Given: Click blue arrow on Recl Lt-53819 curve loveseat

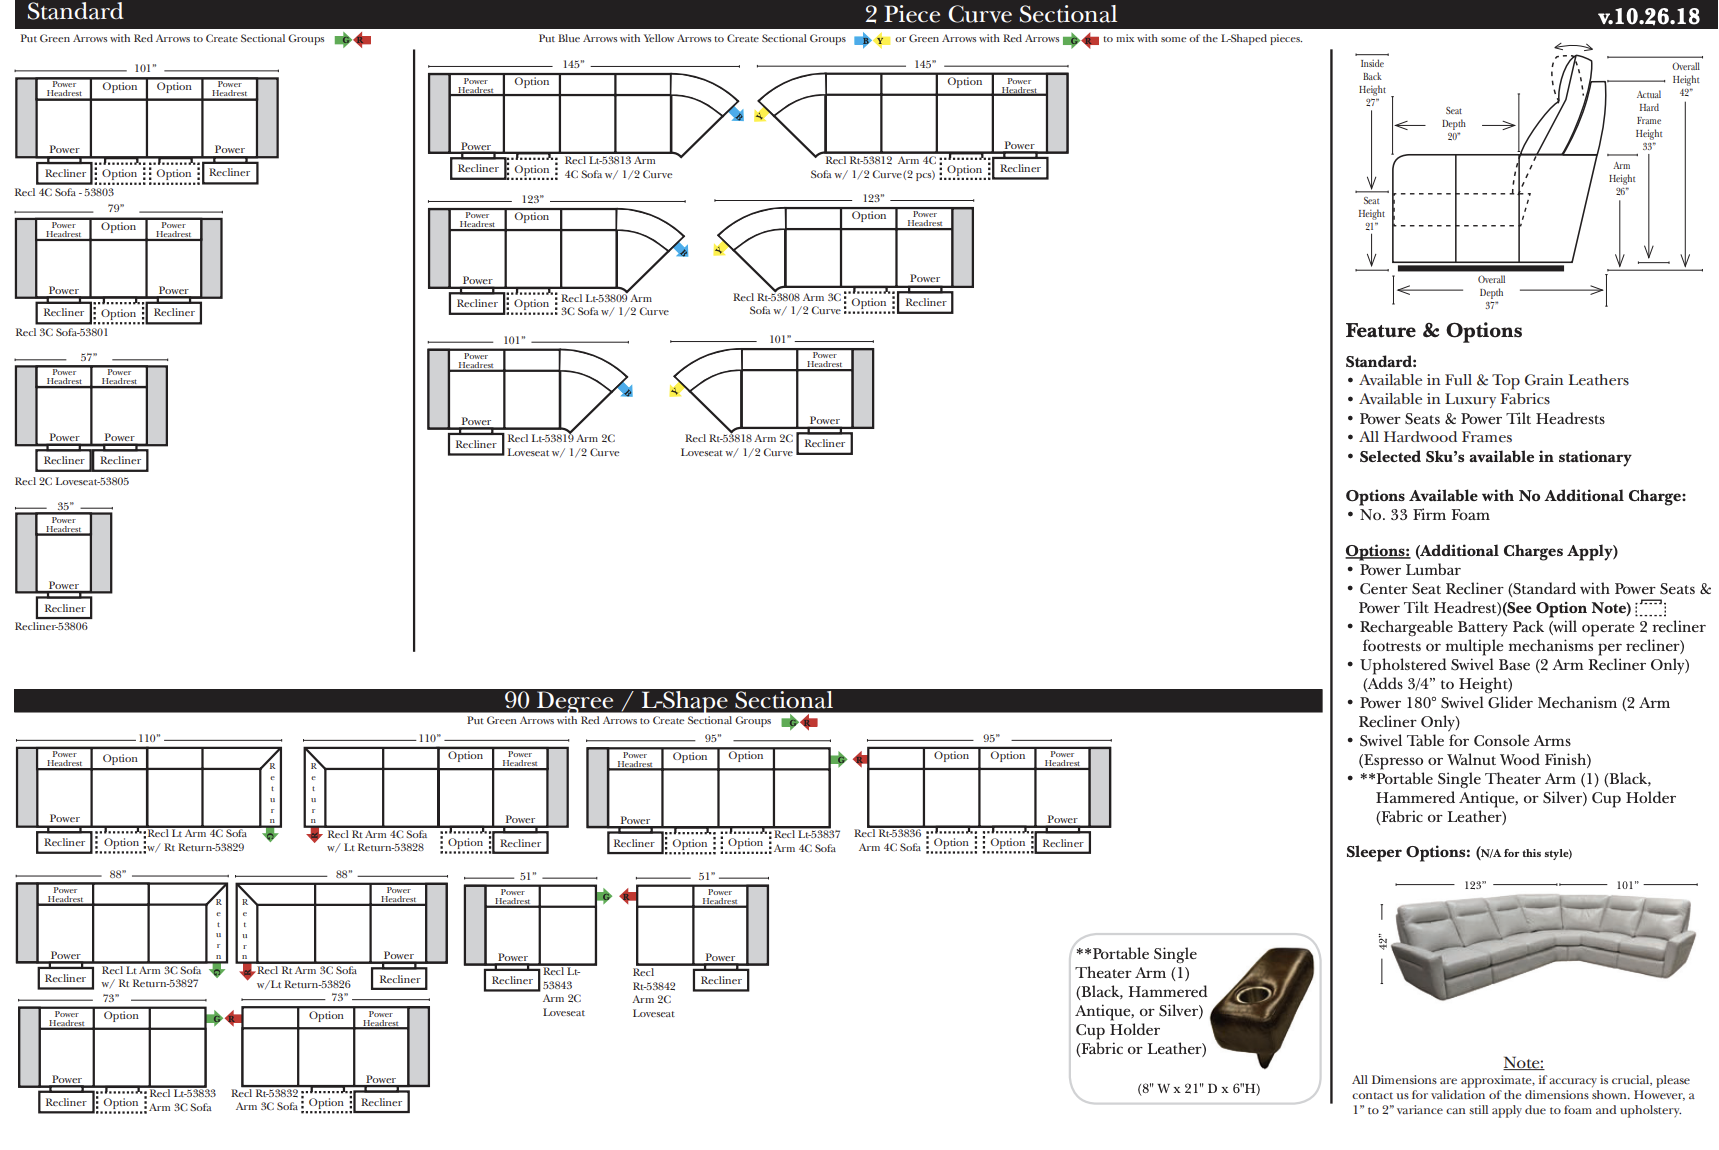Looking at the screenshot, I should point(625,389).
